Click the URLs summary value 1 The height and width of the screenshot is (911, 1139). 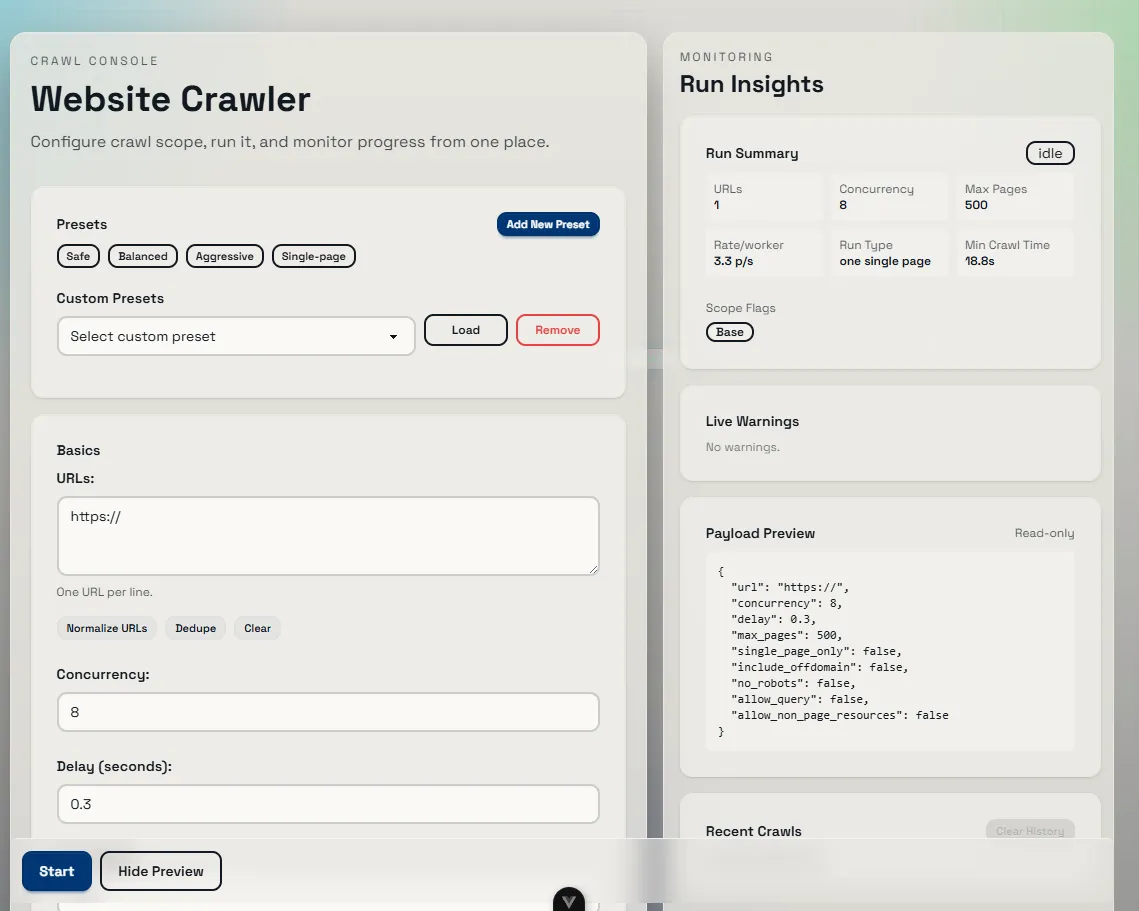[716, 205]
